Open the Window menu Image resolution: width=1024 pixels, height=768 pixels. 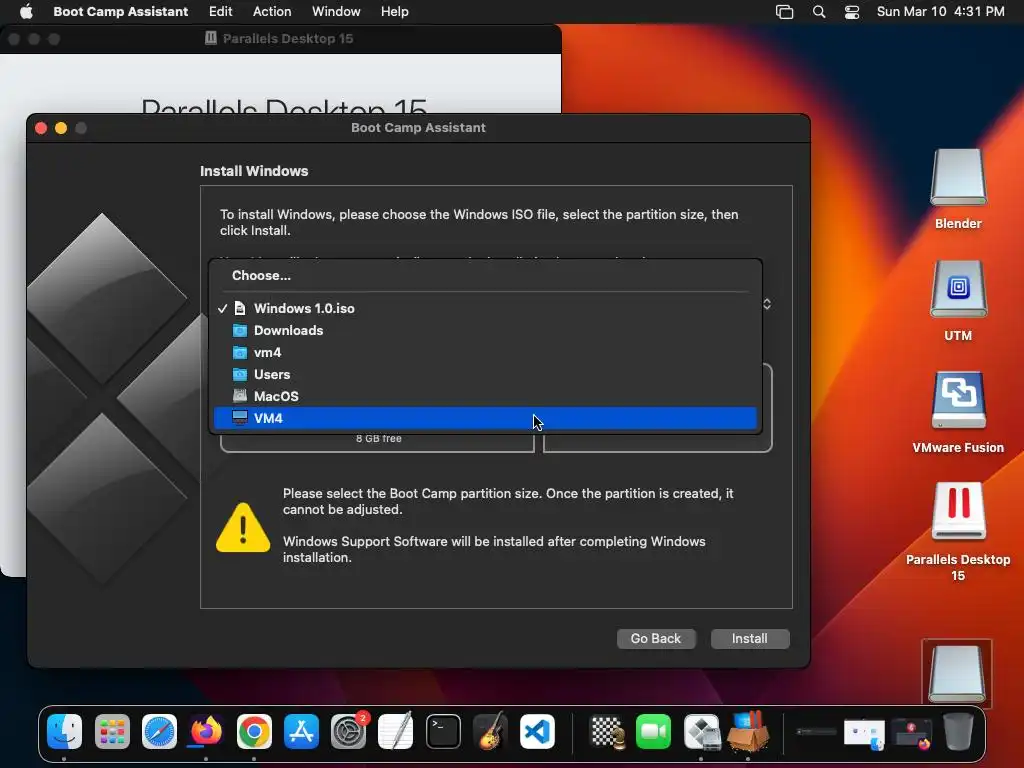[x=336, y=11]
